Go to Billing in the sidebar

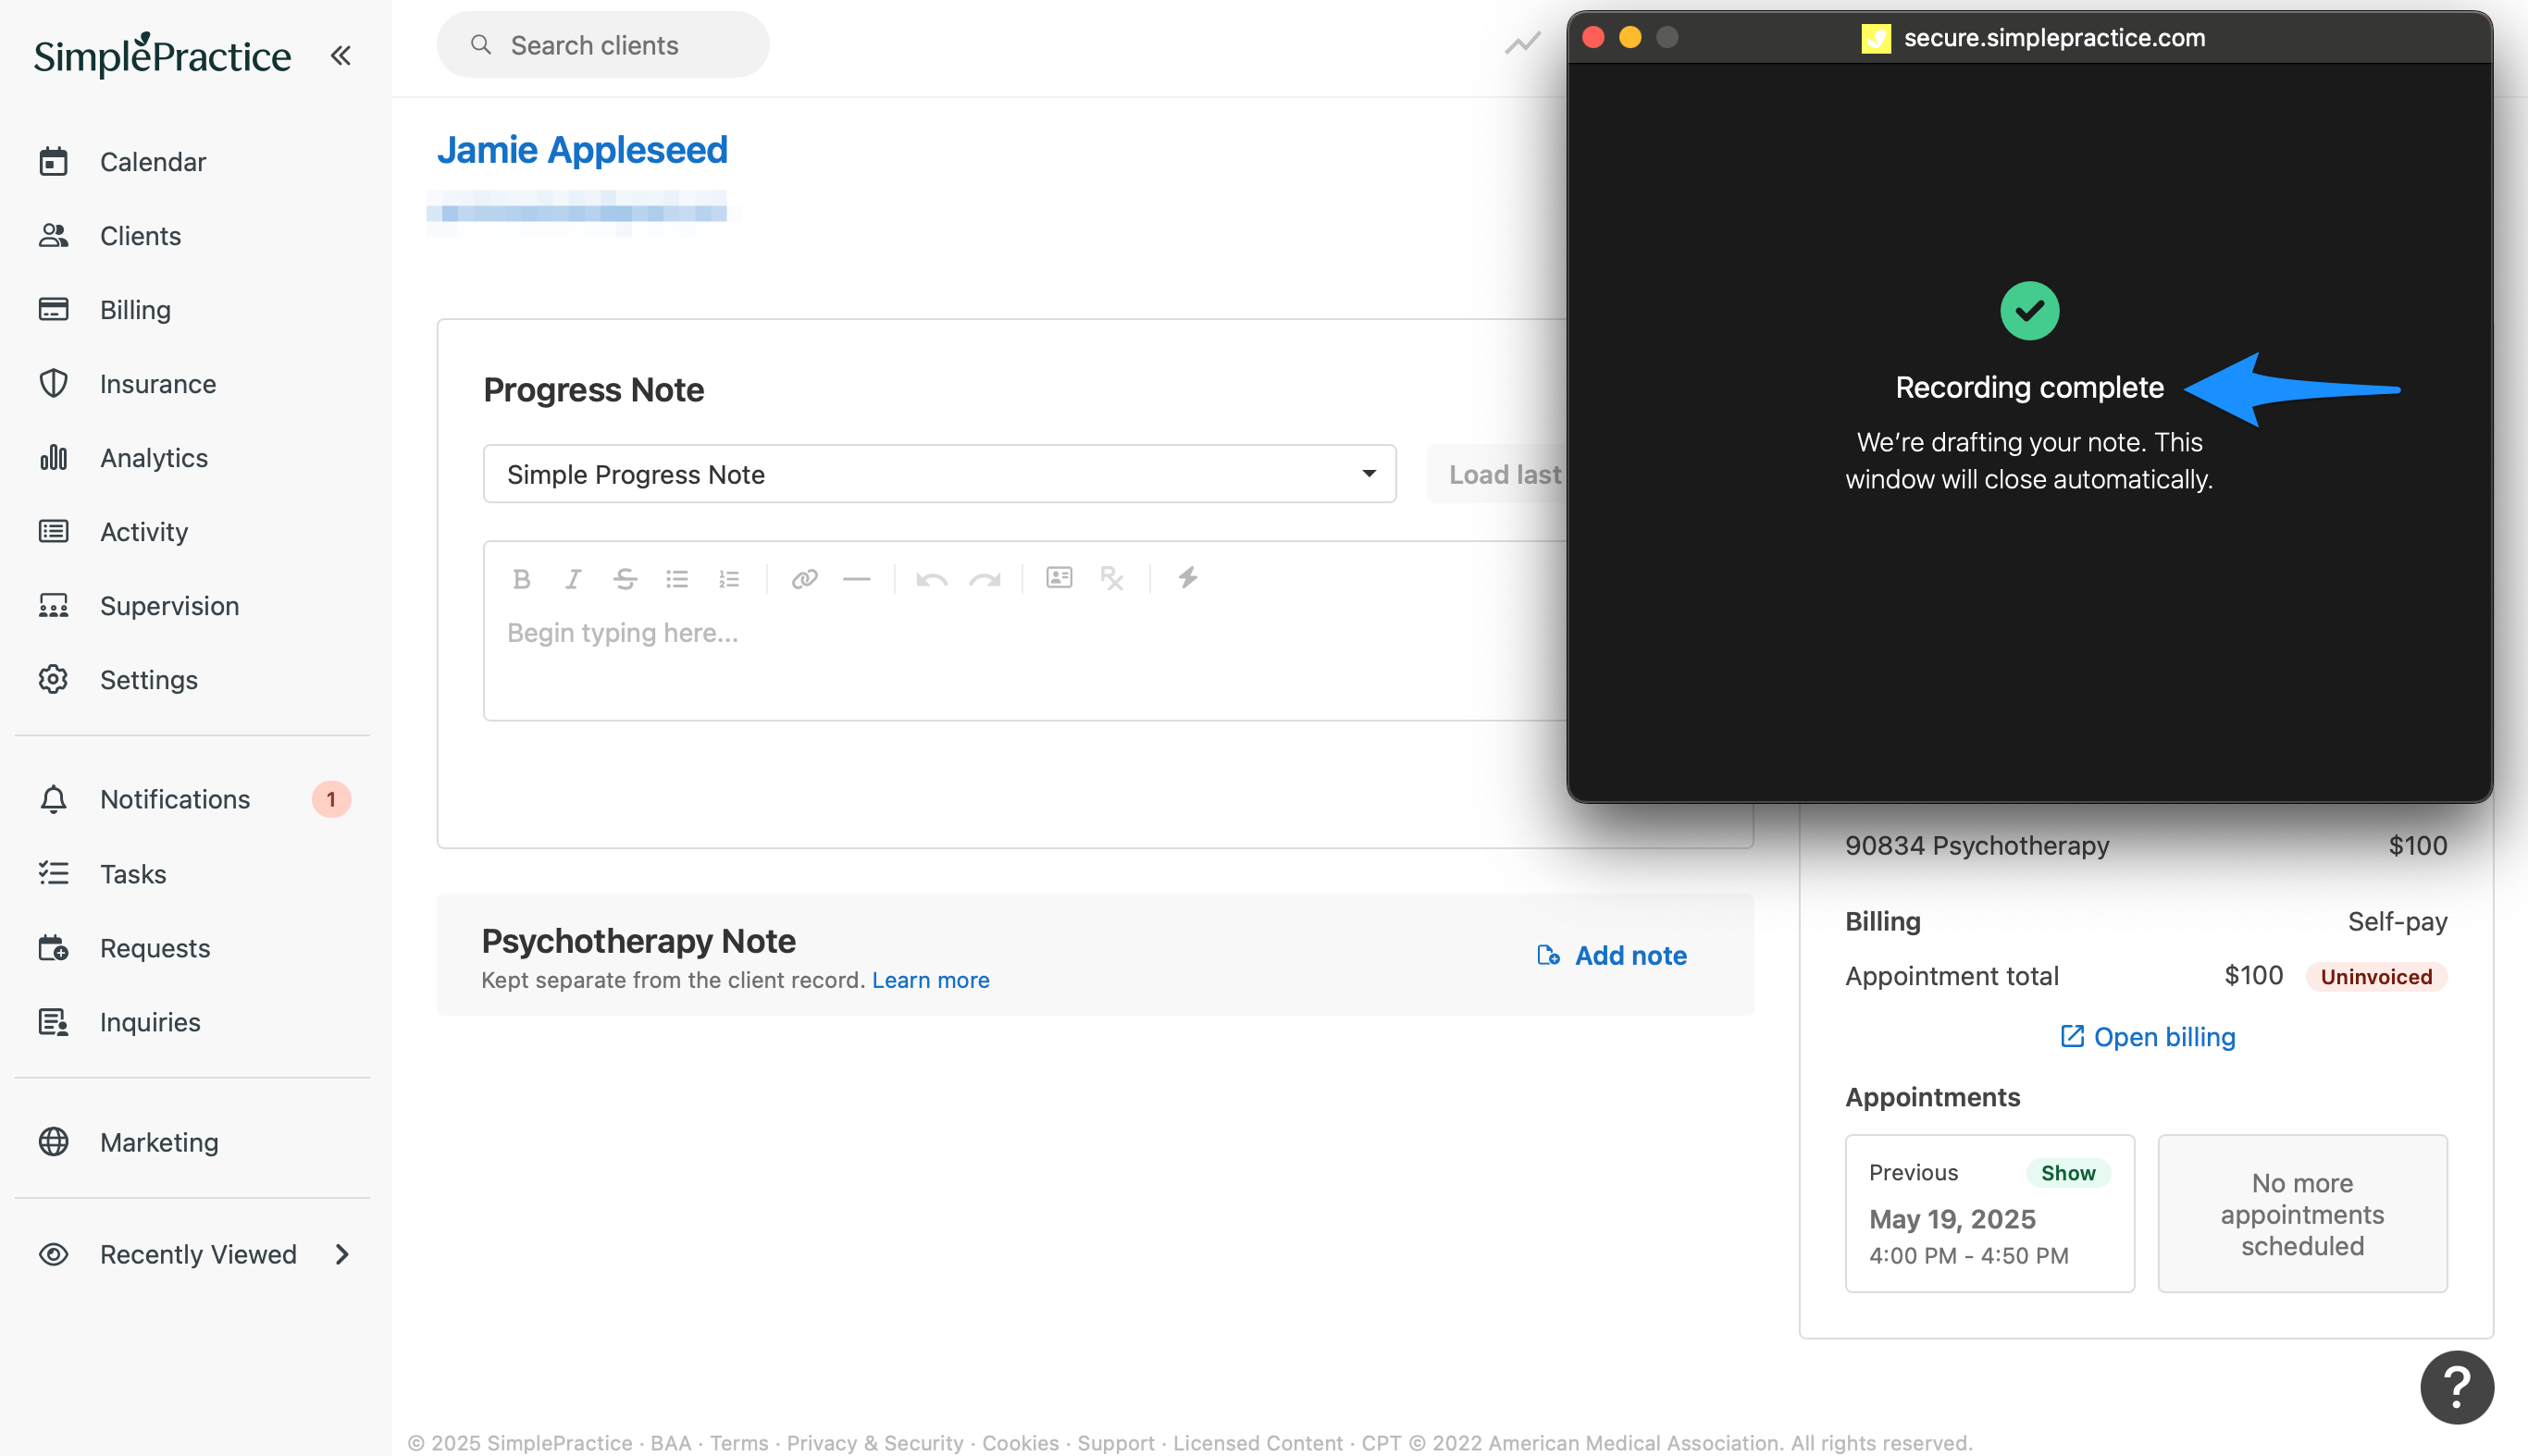pyautogui.click(x=135, y=310)
